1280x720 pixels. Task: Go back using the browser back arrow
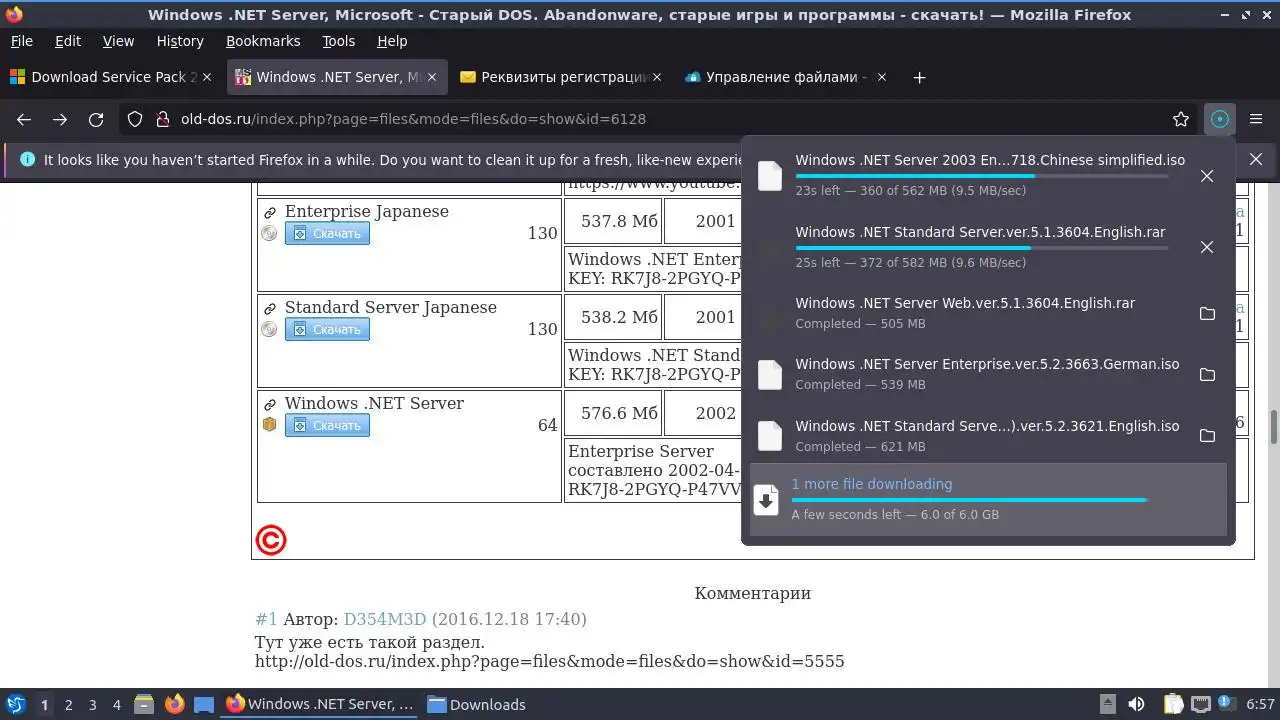click(x=24, y=119)
